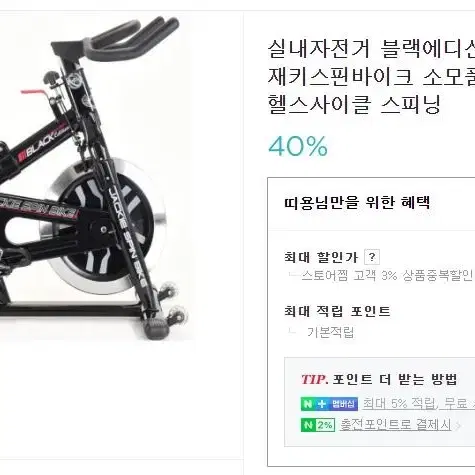The width and height of the screenshot is (475, 475).
Task: Click the N+ 멤버십 badge icon
Action: (x=329, y=404)
